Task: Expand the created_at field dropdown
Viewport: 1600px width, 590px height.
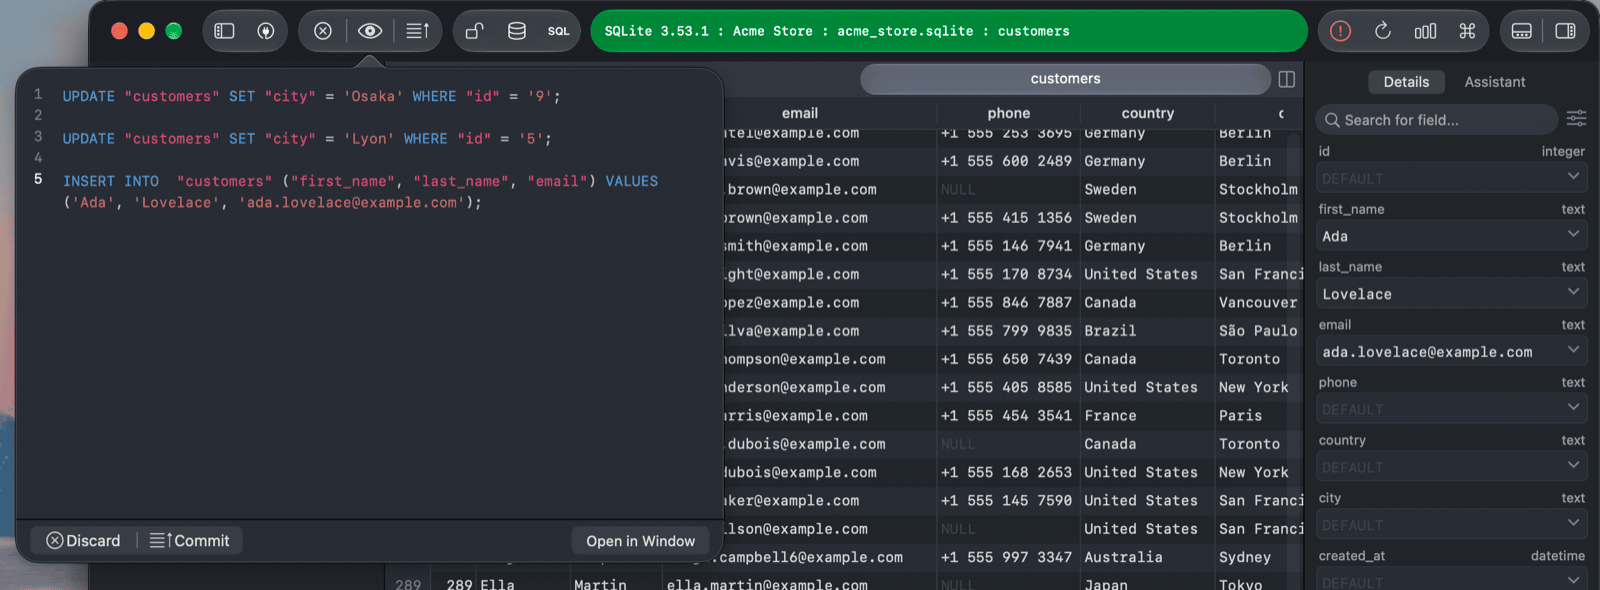Action: click(x=1574, y=580)
